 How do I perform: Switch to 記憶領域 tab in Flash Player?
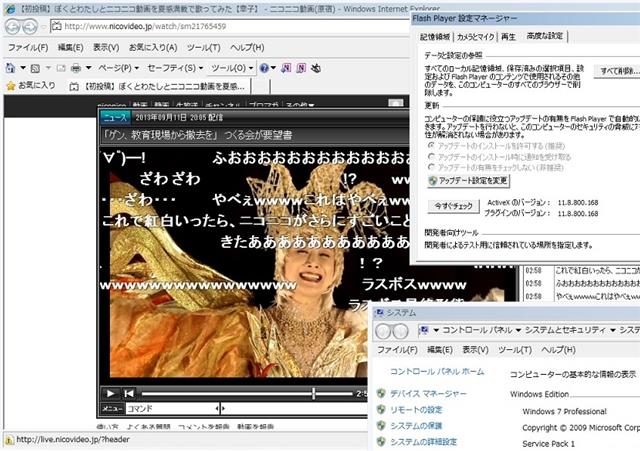(x=435, y=37)
